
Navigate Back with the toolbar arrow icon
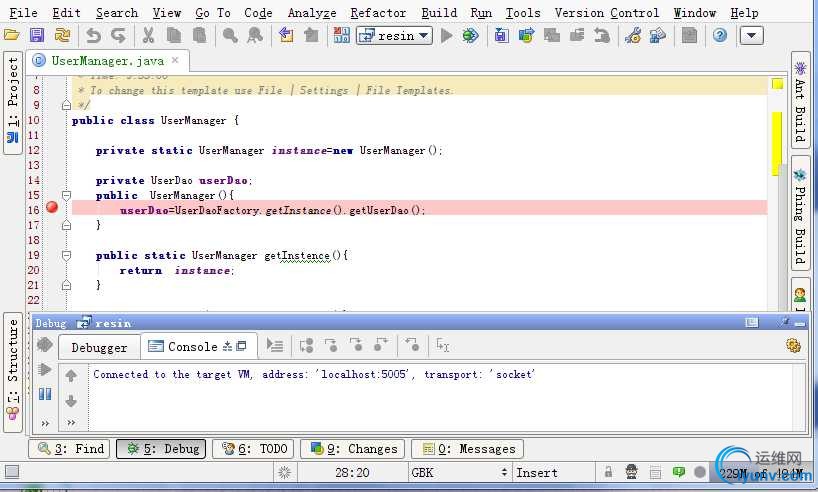[x=286, y=35]
